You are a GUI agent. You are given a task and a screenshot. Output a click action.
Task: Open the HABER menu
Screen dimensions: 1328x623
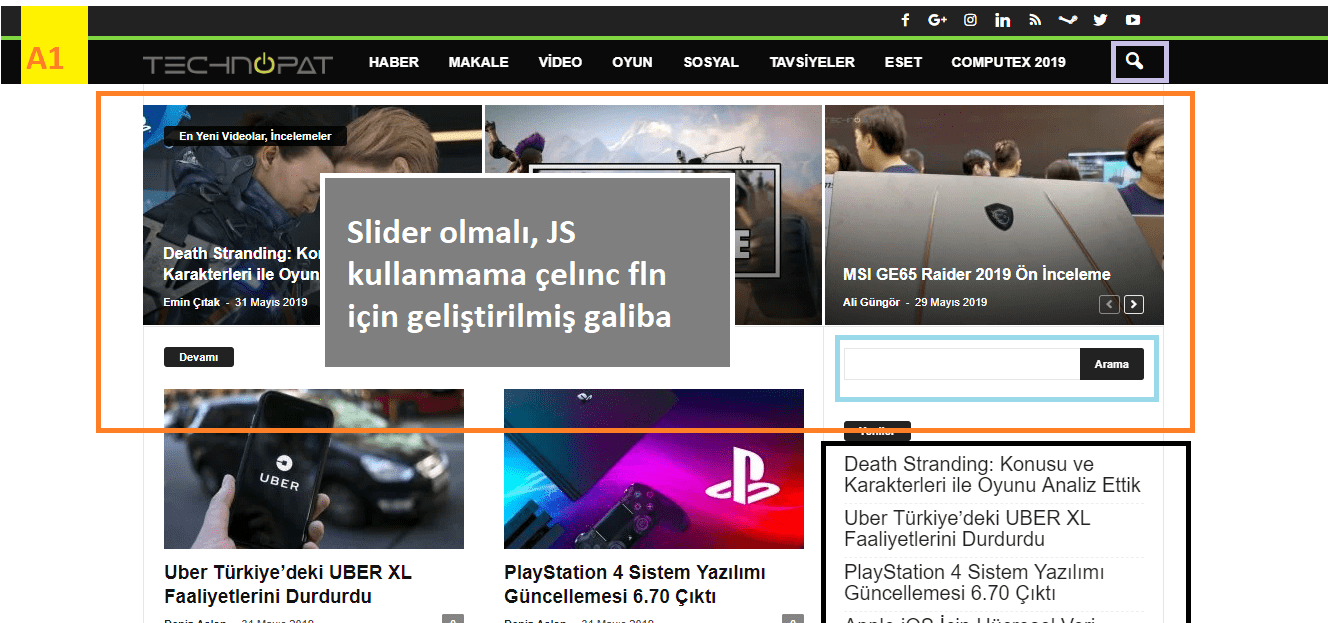(x=394, y=62)
